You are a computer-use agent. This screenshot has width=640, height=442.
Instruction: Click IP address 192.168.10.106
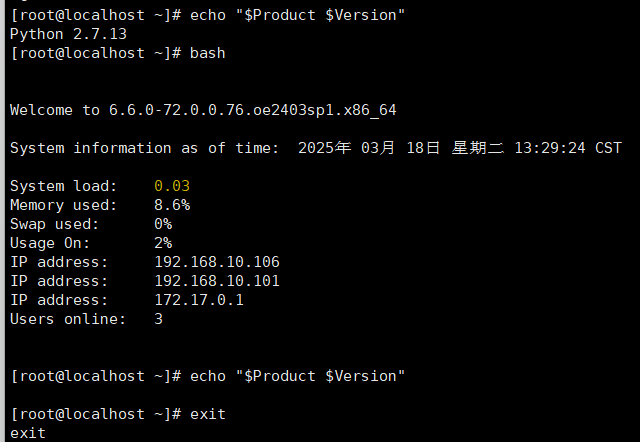tap(217, 262)
